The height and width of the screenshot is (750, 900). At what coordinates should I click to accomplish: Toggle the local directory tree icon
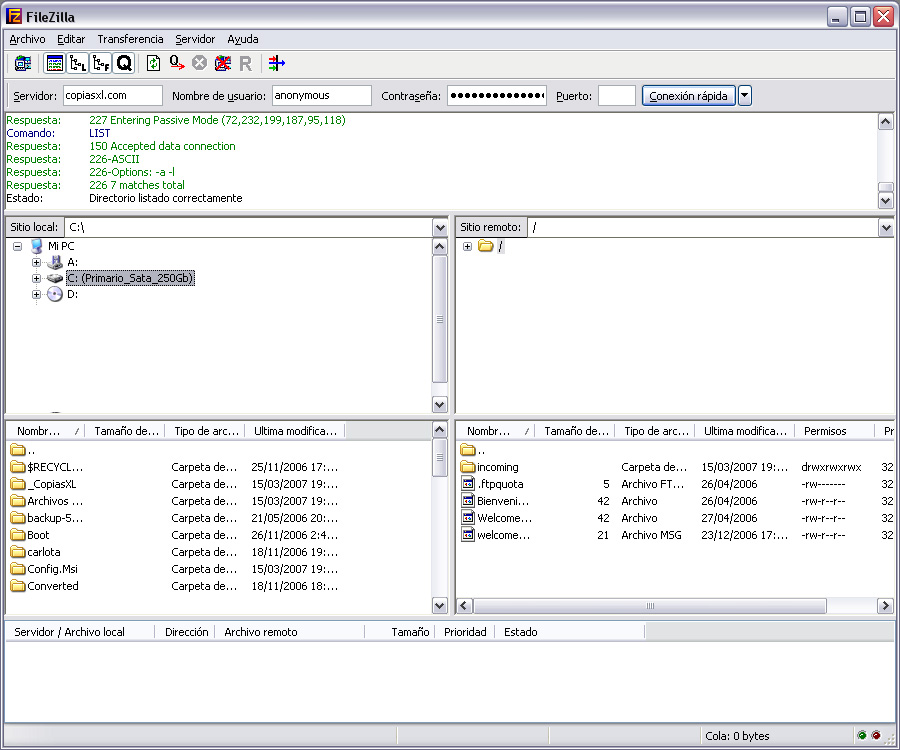(x=77, y=63)
